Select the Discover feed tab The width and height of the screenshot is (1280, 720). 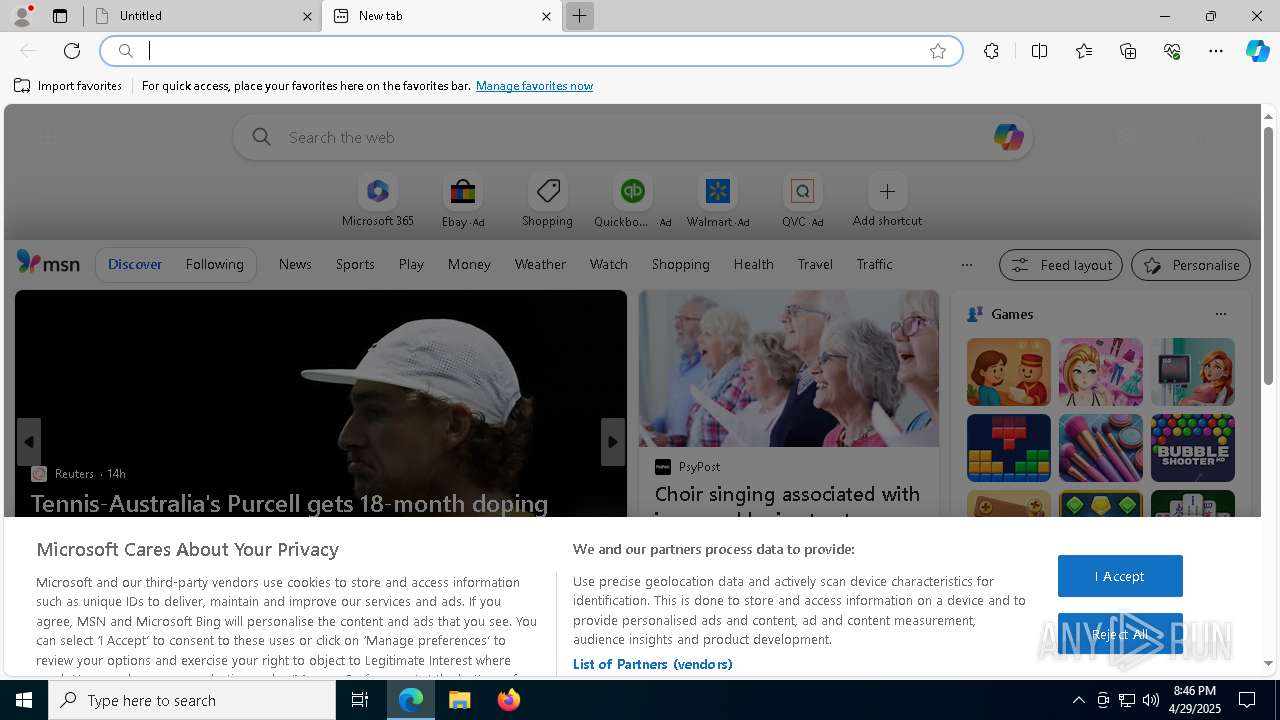tap(135, 264)
